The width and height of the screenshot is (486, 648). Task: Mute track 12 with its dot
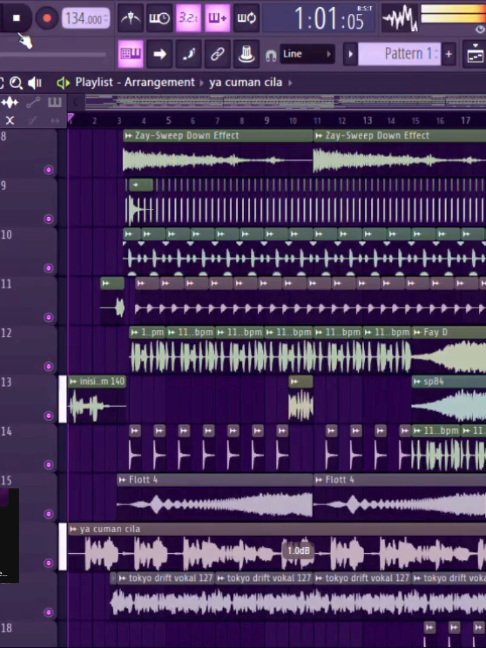coord(48,367)
